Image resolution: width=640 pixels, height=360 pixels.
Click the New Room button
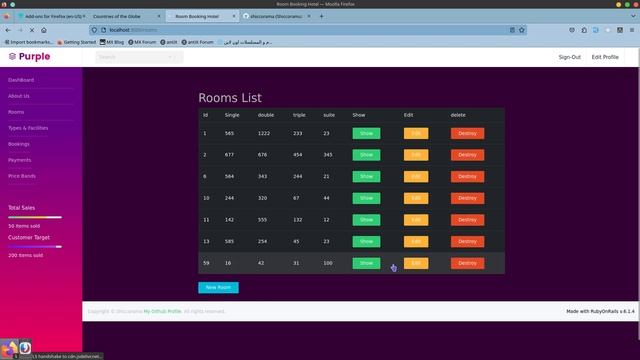pyautogui.click(x=218, y=287)
